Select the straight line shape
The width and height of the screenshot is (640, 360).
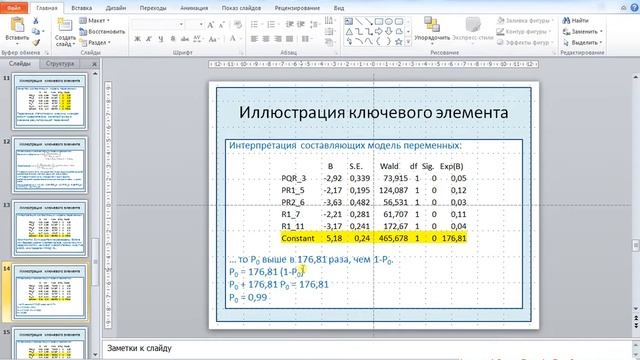[x=359, y=21]
